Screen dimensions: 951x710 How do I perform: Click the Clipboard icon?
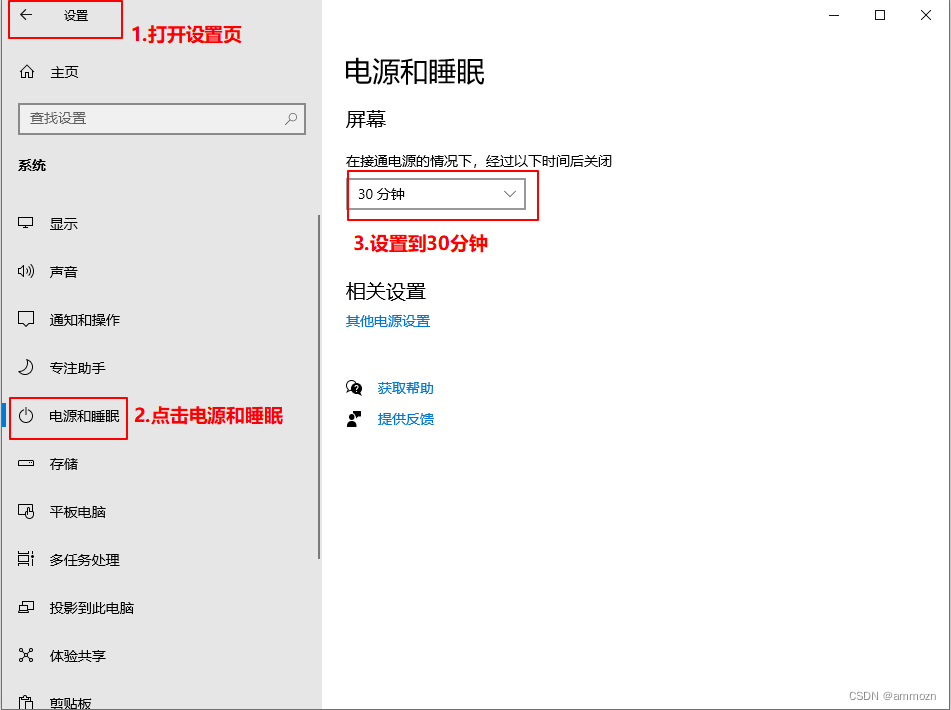tap(25, 702)
